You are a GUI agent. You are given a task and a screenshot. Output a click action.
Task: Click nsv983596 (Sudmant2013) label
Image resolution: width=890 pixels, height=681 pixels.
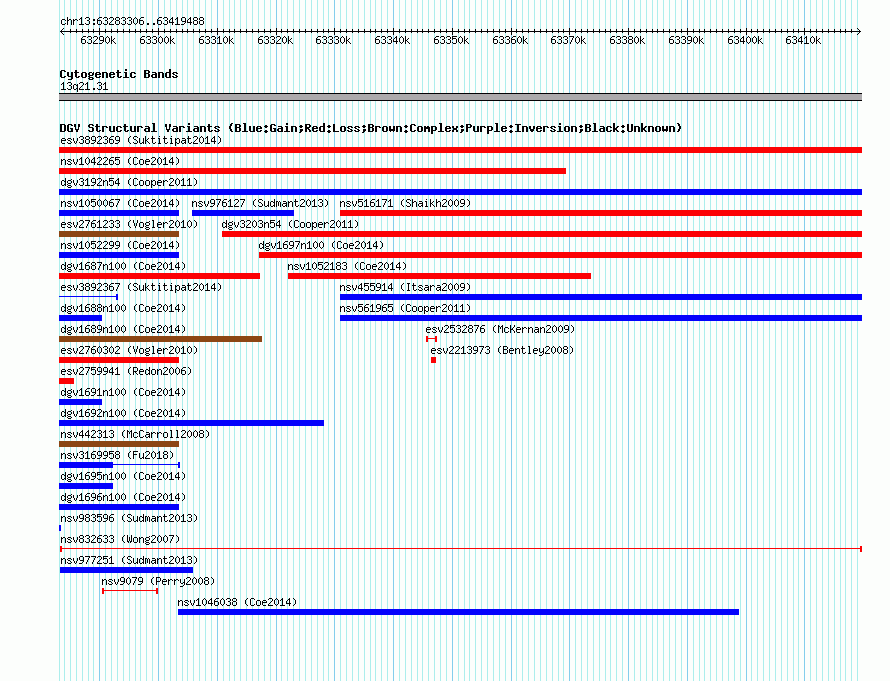tap(129, 518)
